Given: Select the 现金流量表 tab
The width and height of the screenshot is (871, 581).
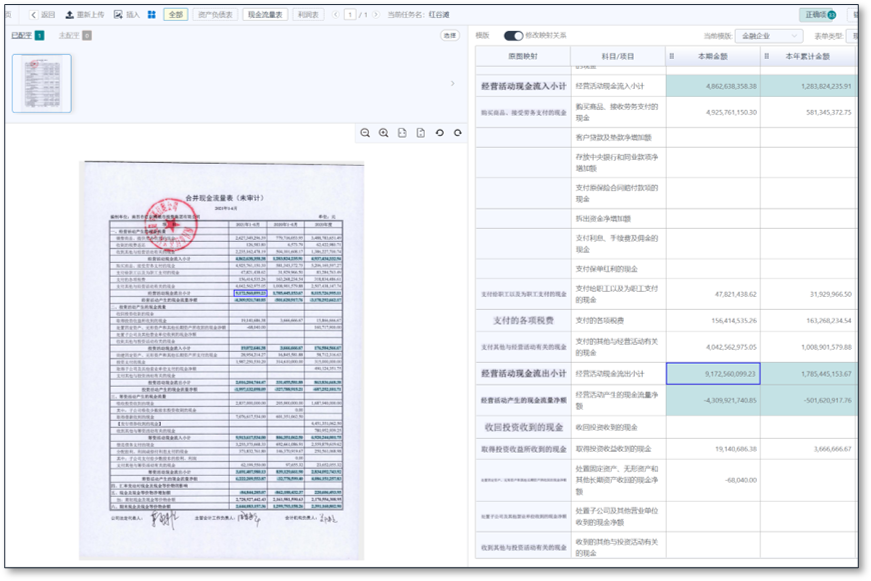Looking at the screenshot, I should point(265,15).
